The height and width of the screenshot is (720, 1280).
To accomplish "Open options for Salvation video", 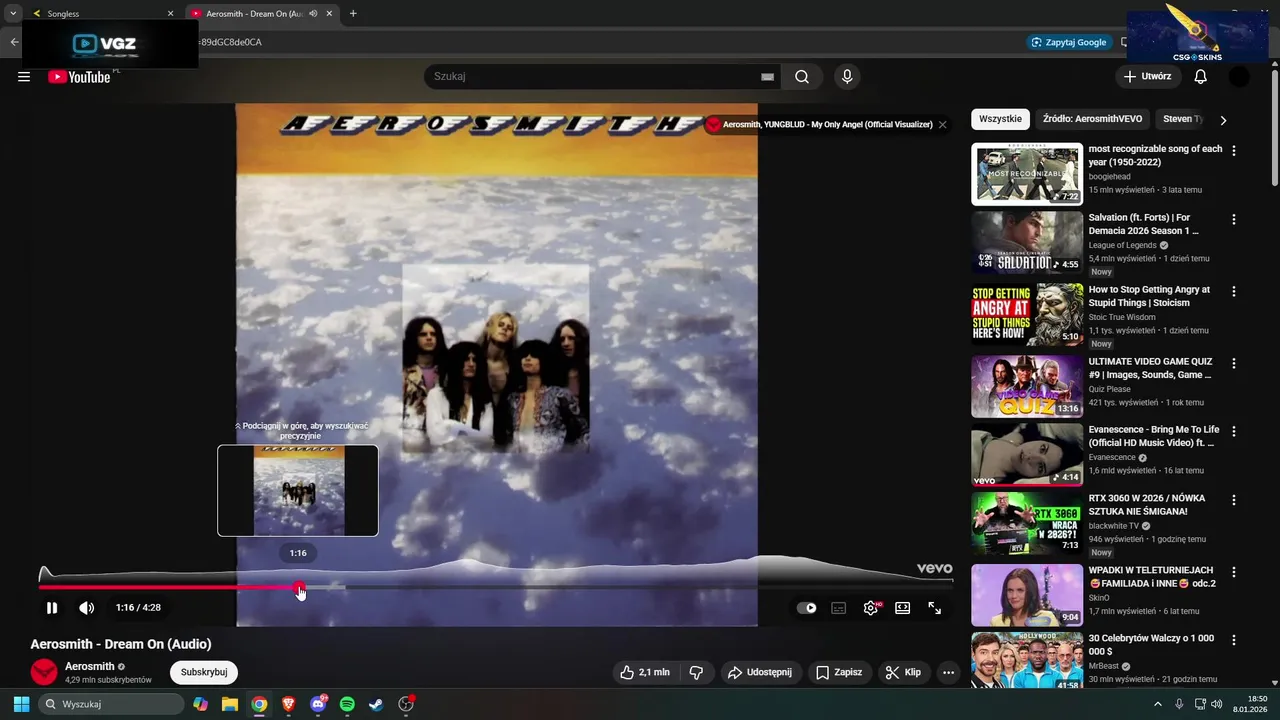I will [1234, 219].
